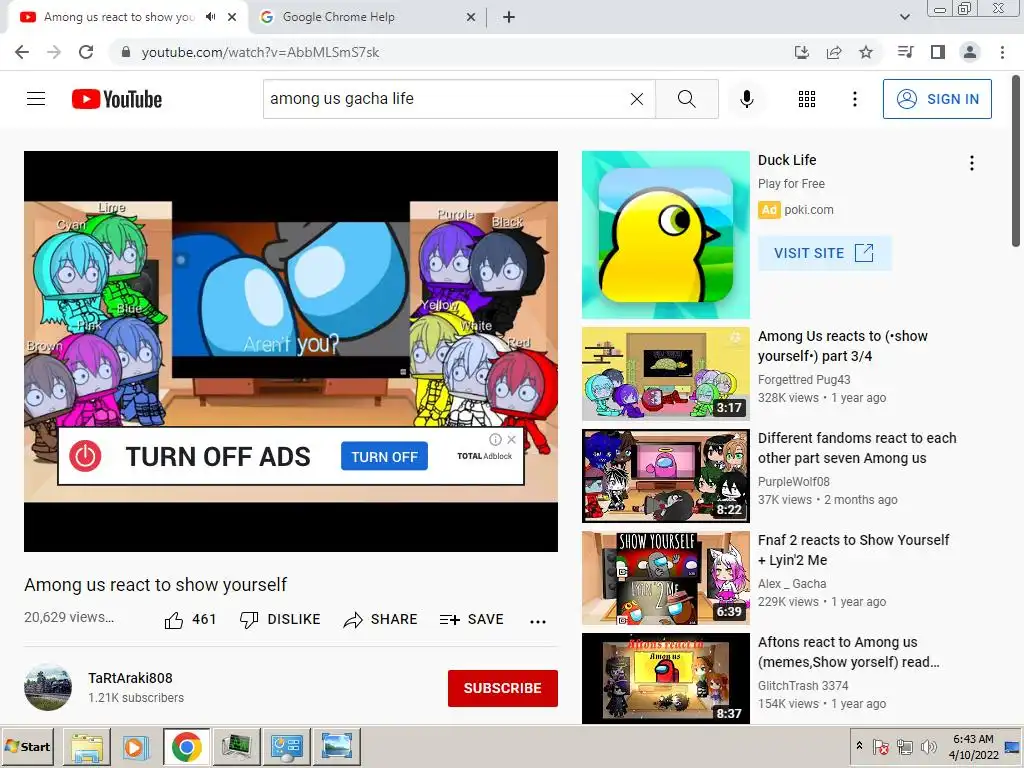Image resolution: width=1024 pixels, height=768 pixels.
Task: Click SAVE to playlist
Action: point(472,620)
